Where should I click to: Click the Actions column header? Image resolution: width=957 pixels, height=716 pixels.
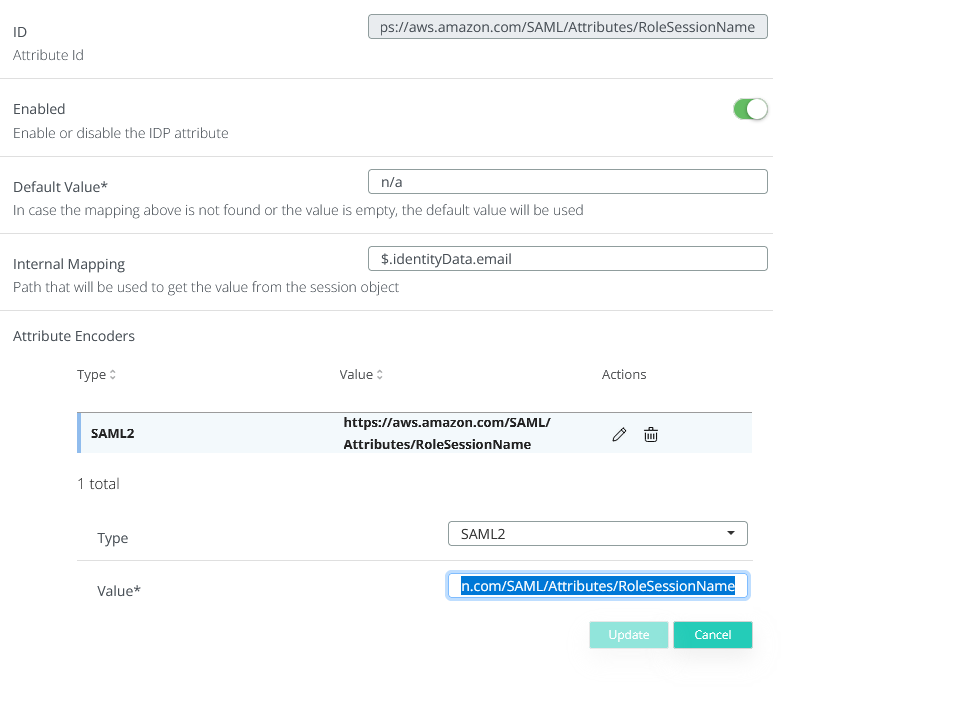(624, 375)
